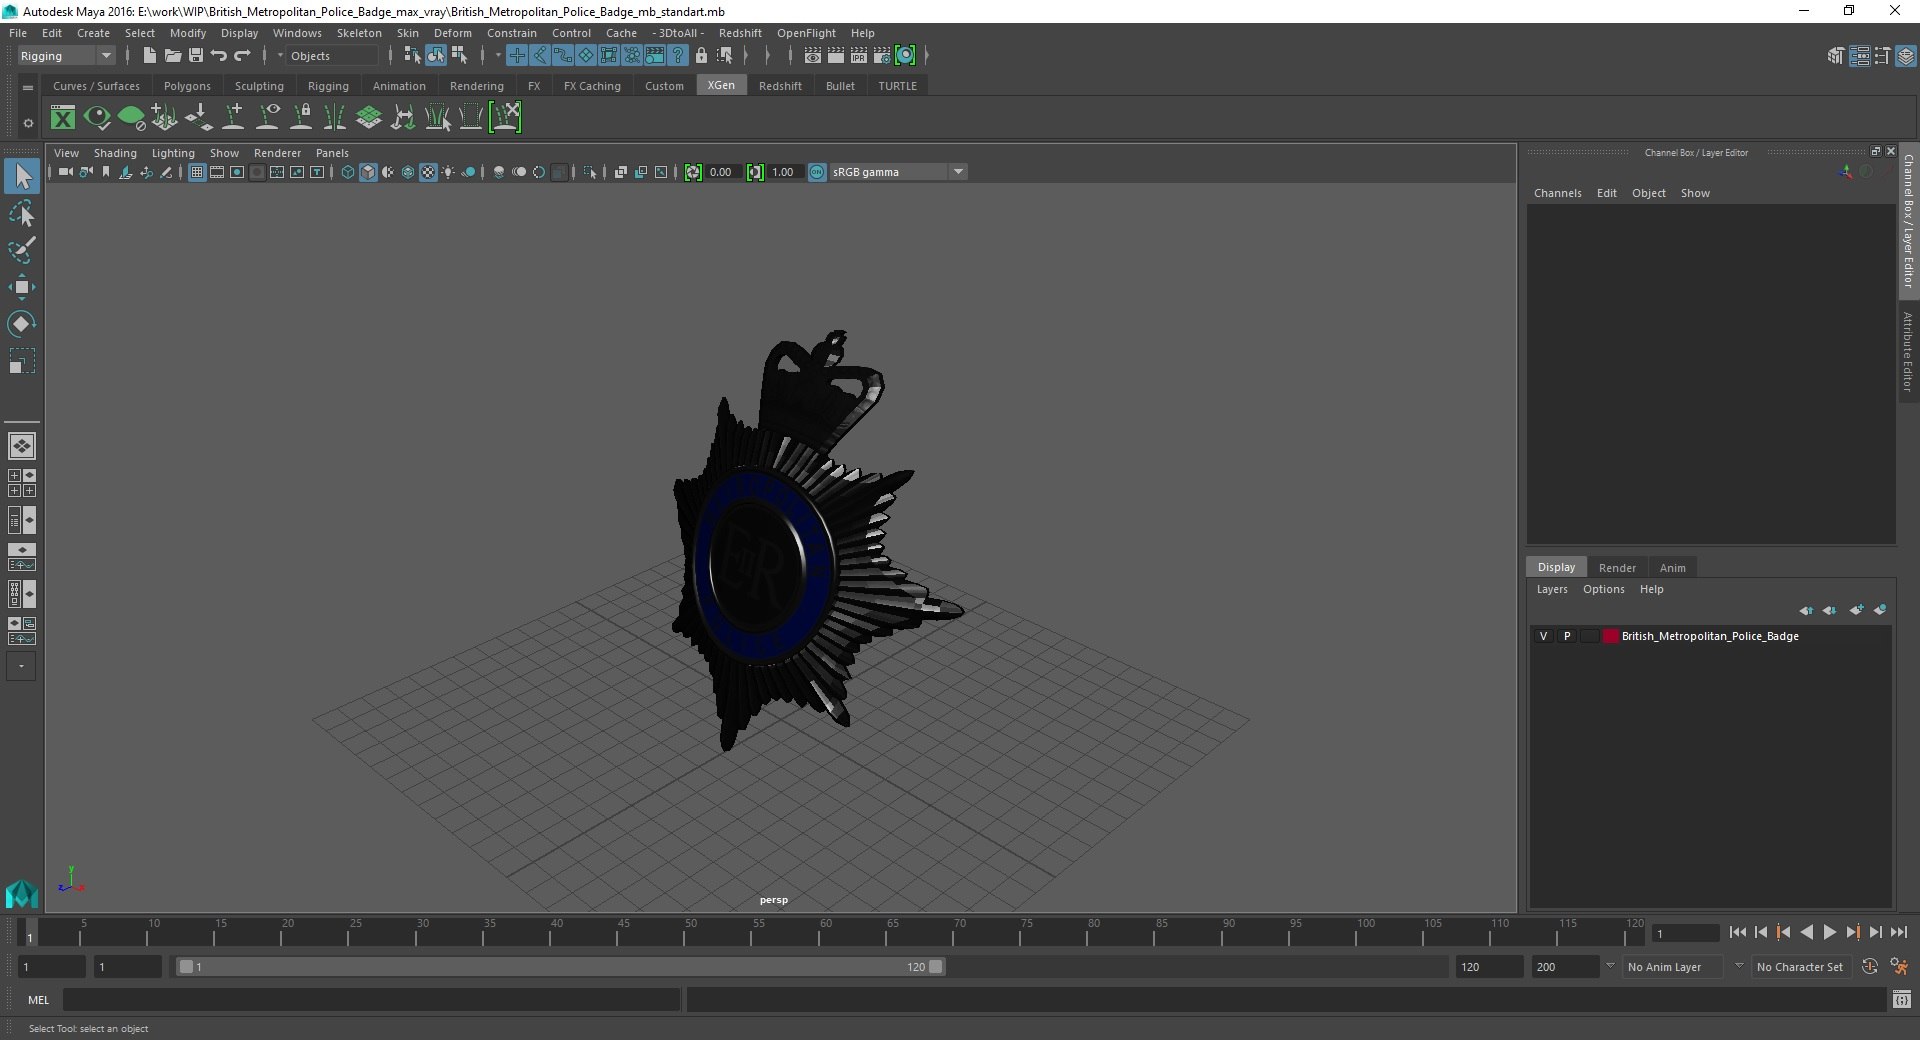This screenshot has height=1040, width=1920.
Task: Click the red layer color swatch
Action: [1610, 636]
